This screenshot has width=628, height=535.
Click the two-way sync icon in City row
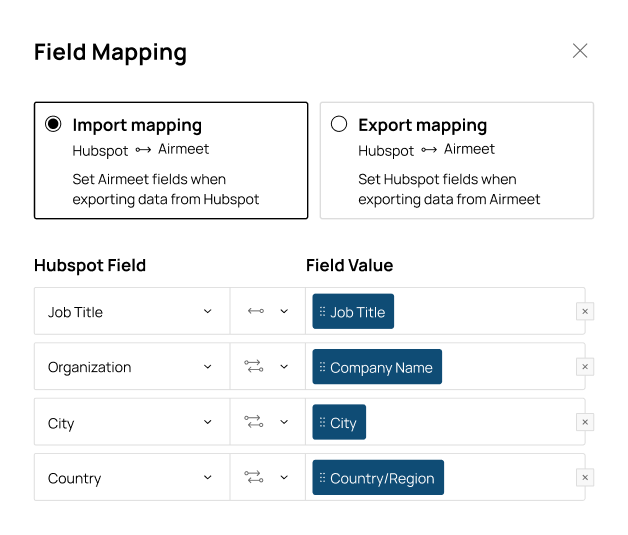[x=254, y=421]
